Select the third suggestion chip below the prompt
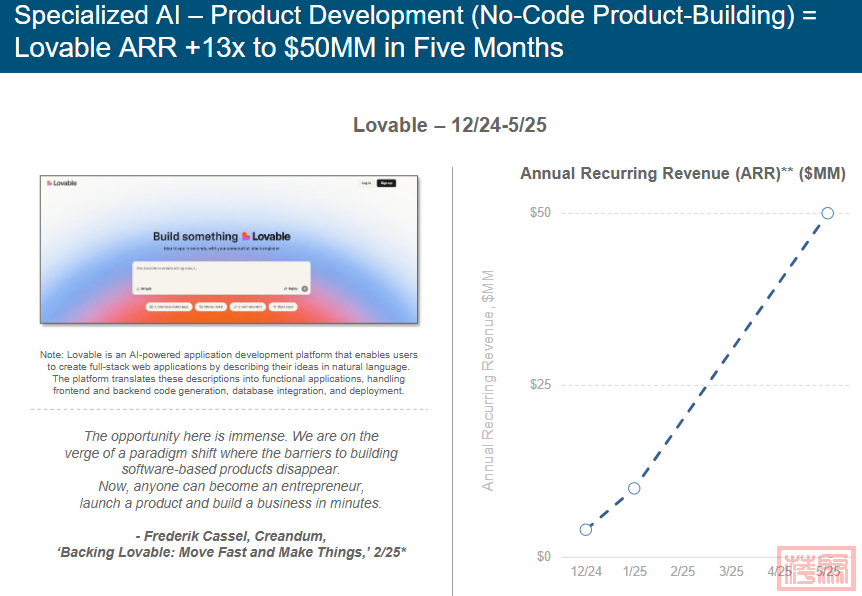Screen dimensions: 862x596 click(247, 307)
